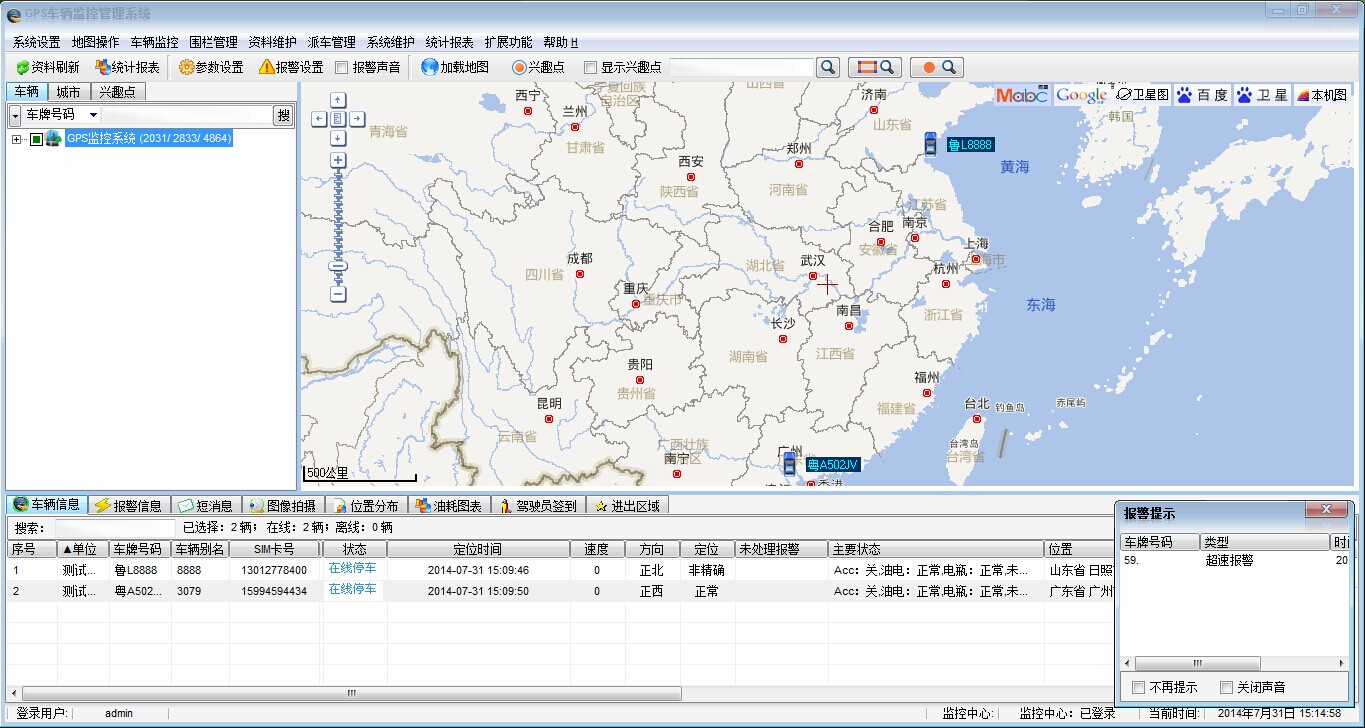Click the 搜 search button

point(284,115)
